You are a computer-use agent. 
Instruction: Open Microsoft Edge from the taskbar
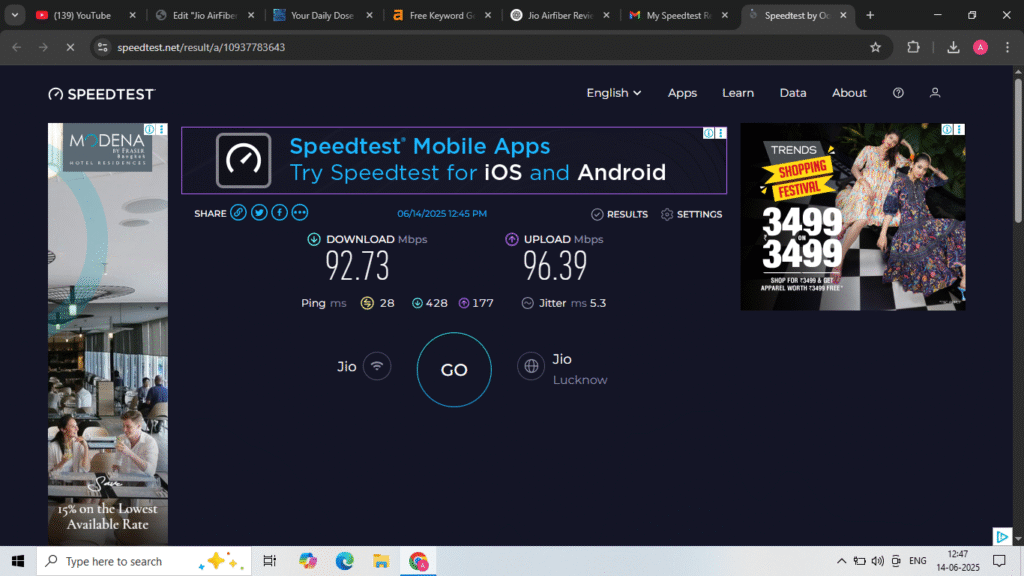click(x=344, y=561)
